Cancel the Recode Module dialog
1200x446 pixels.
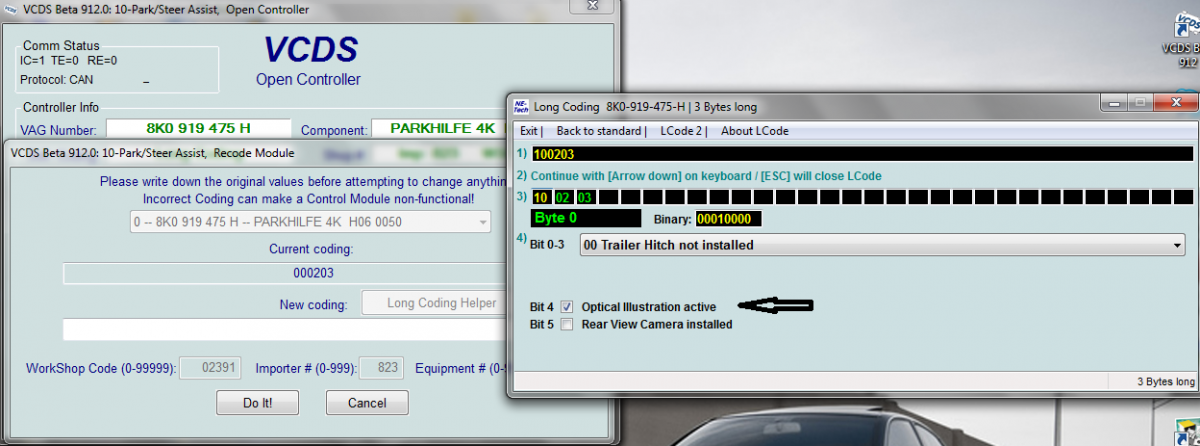click(x=367, y=403)
